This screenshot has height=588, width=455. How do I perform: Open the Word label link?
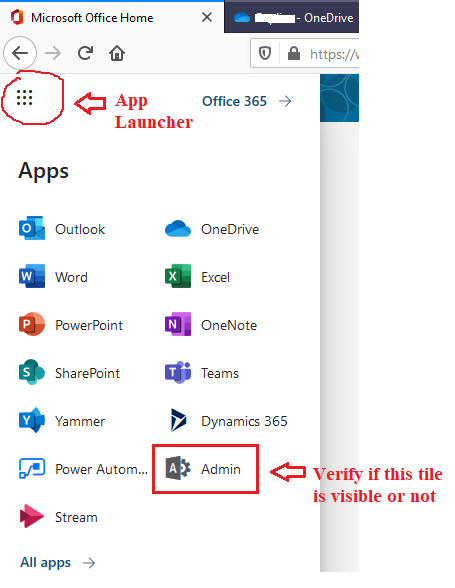point(71,277)
